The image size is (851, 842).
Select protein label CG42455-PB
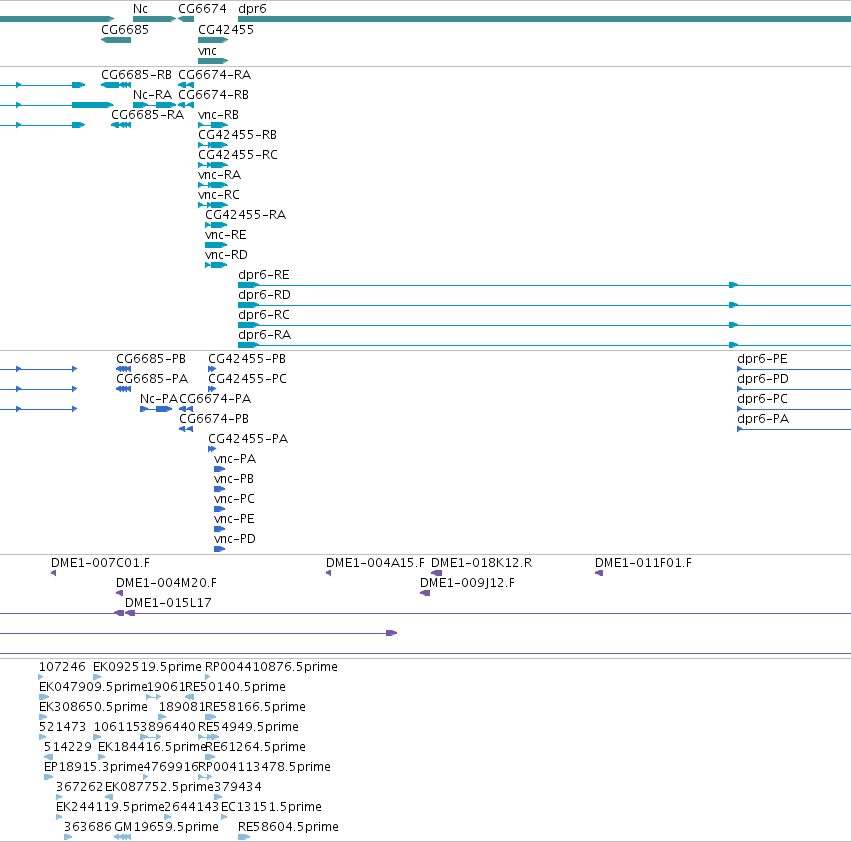tap(247, 359)
